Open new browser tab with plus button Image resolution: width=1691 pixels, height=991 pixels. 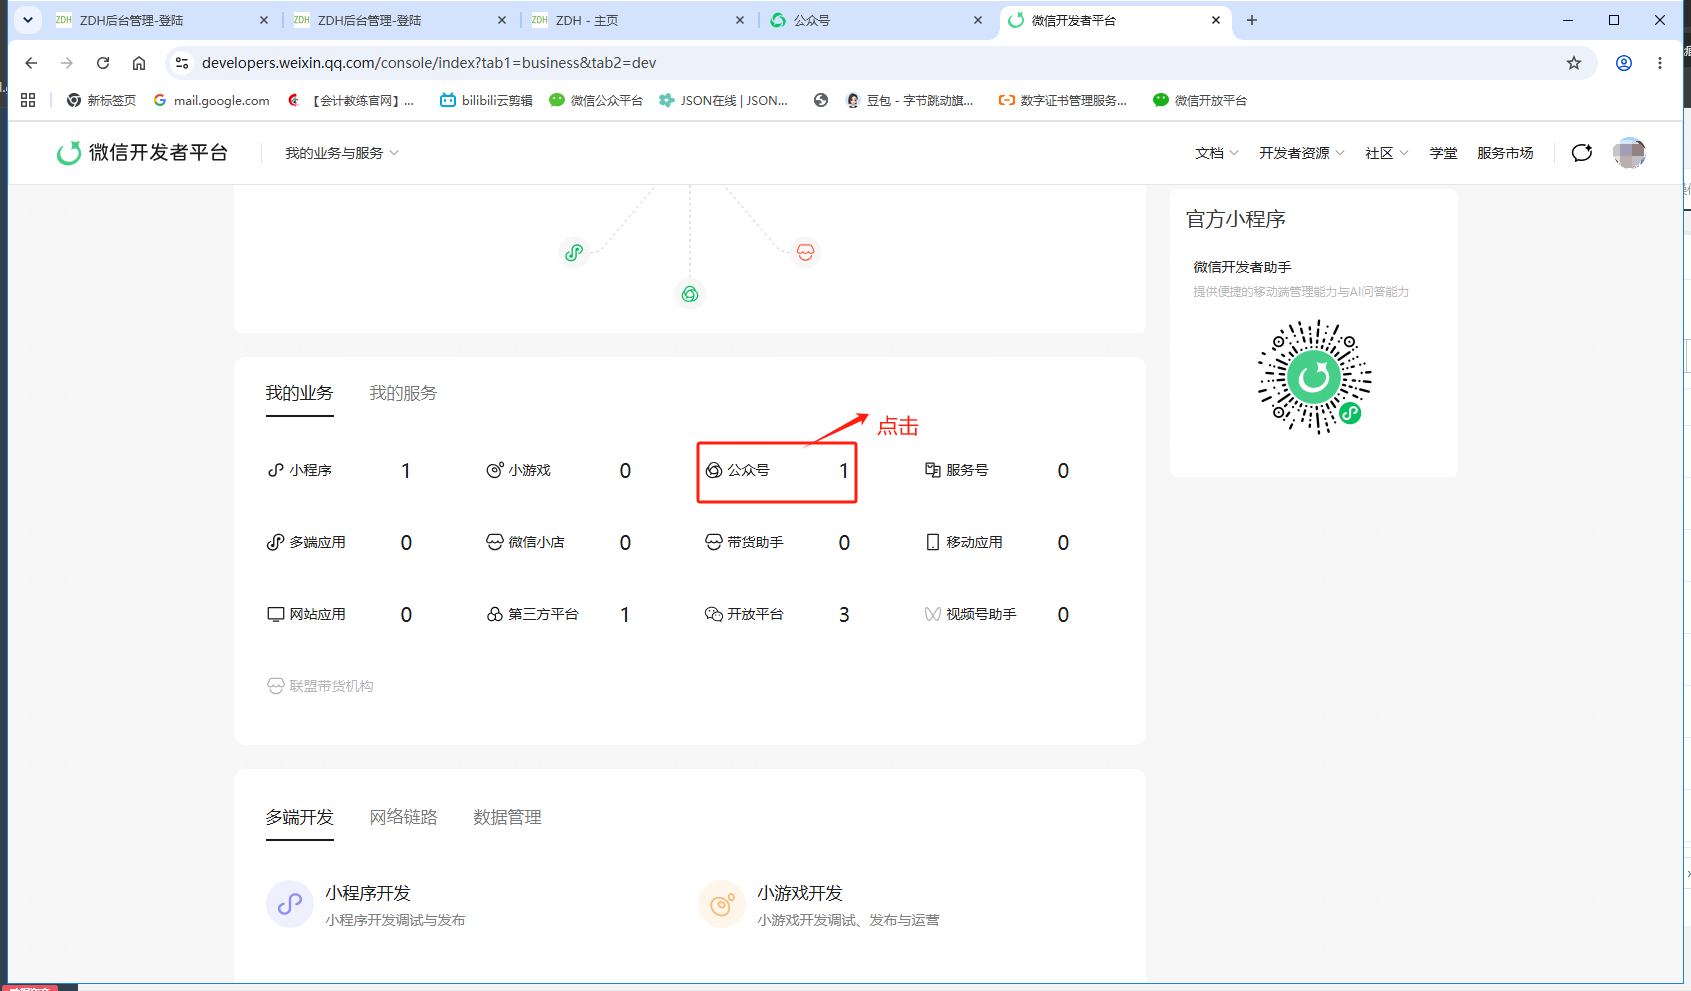pos(1252,20)
